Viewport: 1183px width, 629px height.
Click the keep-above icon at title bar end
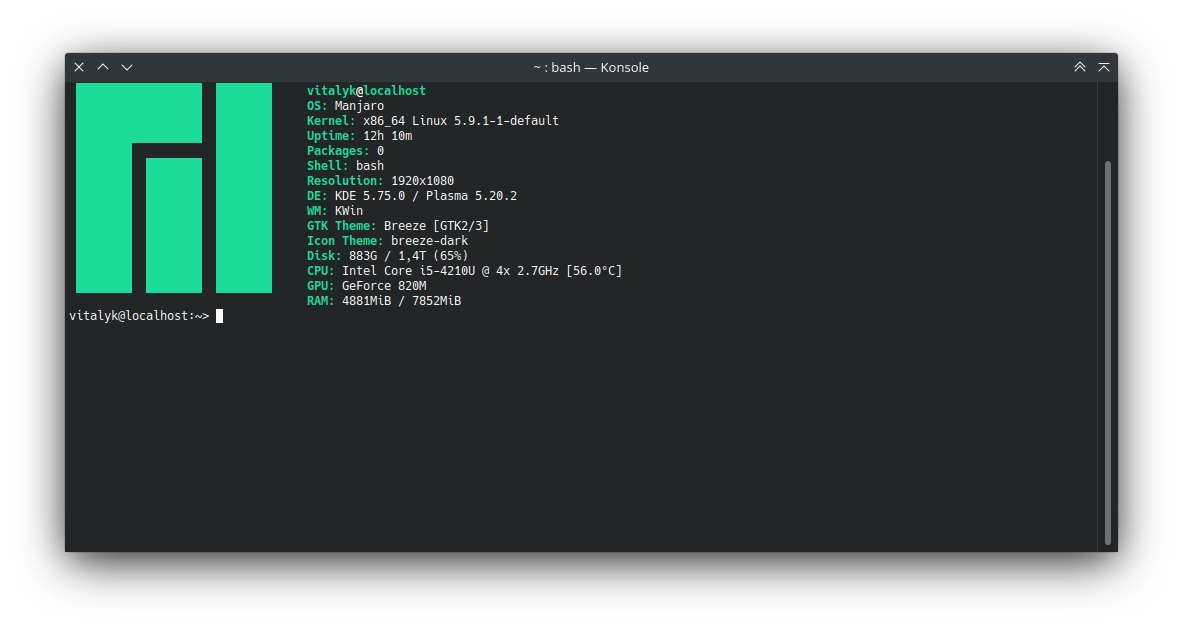(x=1104, y=67)
